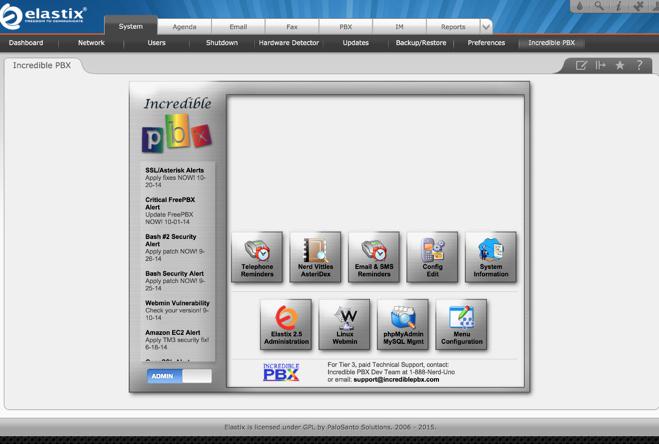Viewport: 659px width, 444px height.
Task: Open the Hardware Detector submenu item
Action: pyautogui.click(x=289, y=43)
